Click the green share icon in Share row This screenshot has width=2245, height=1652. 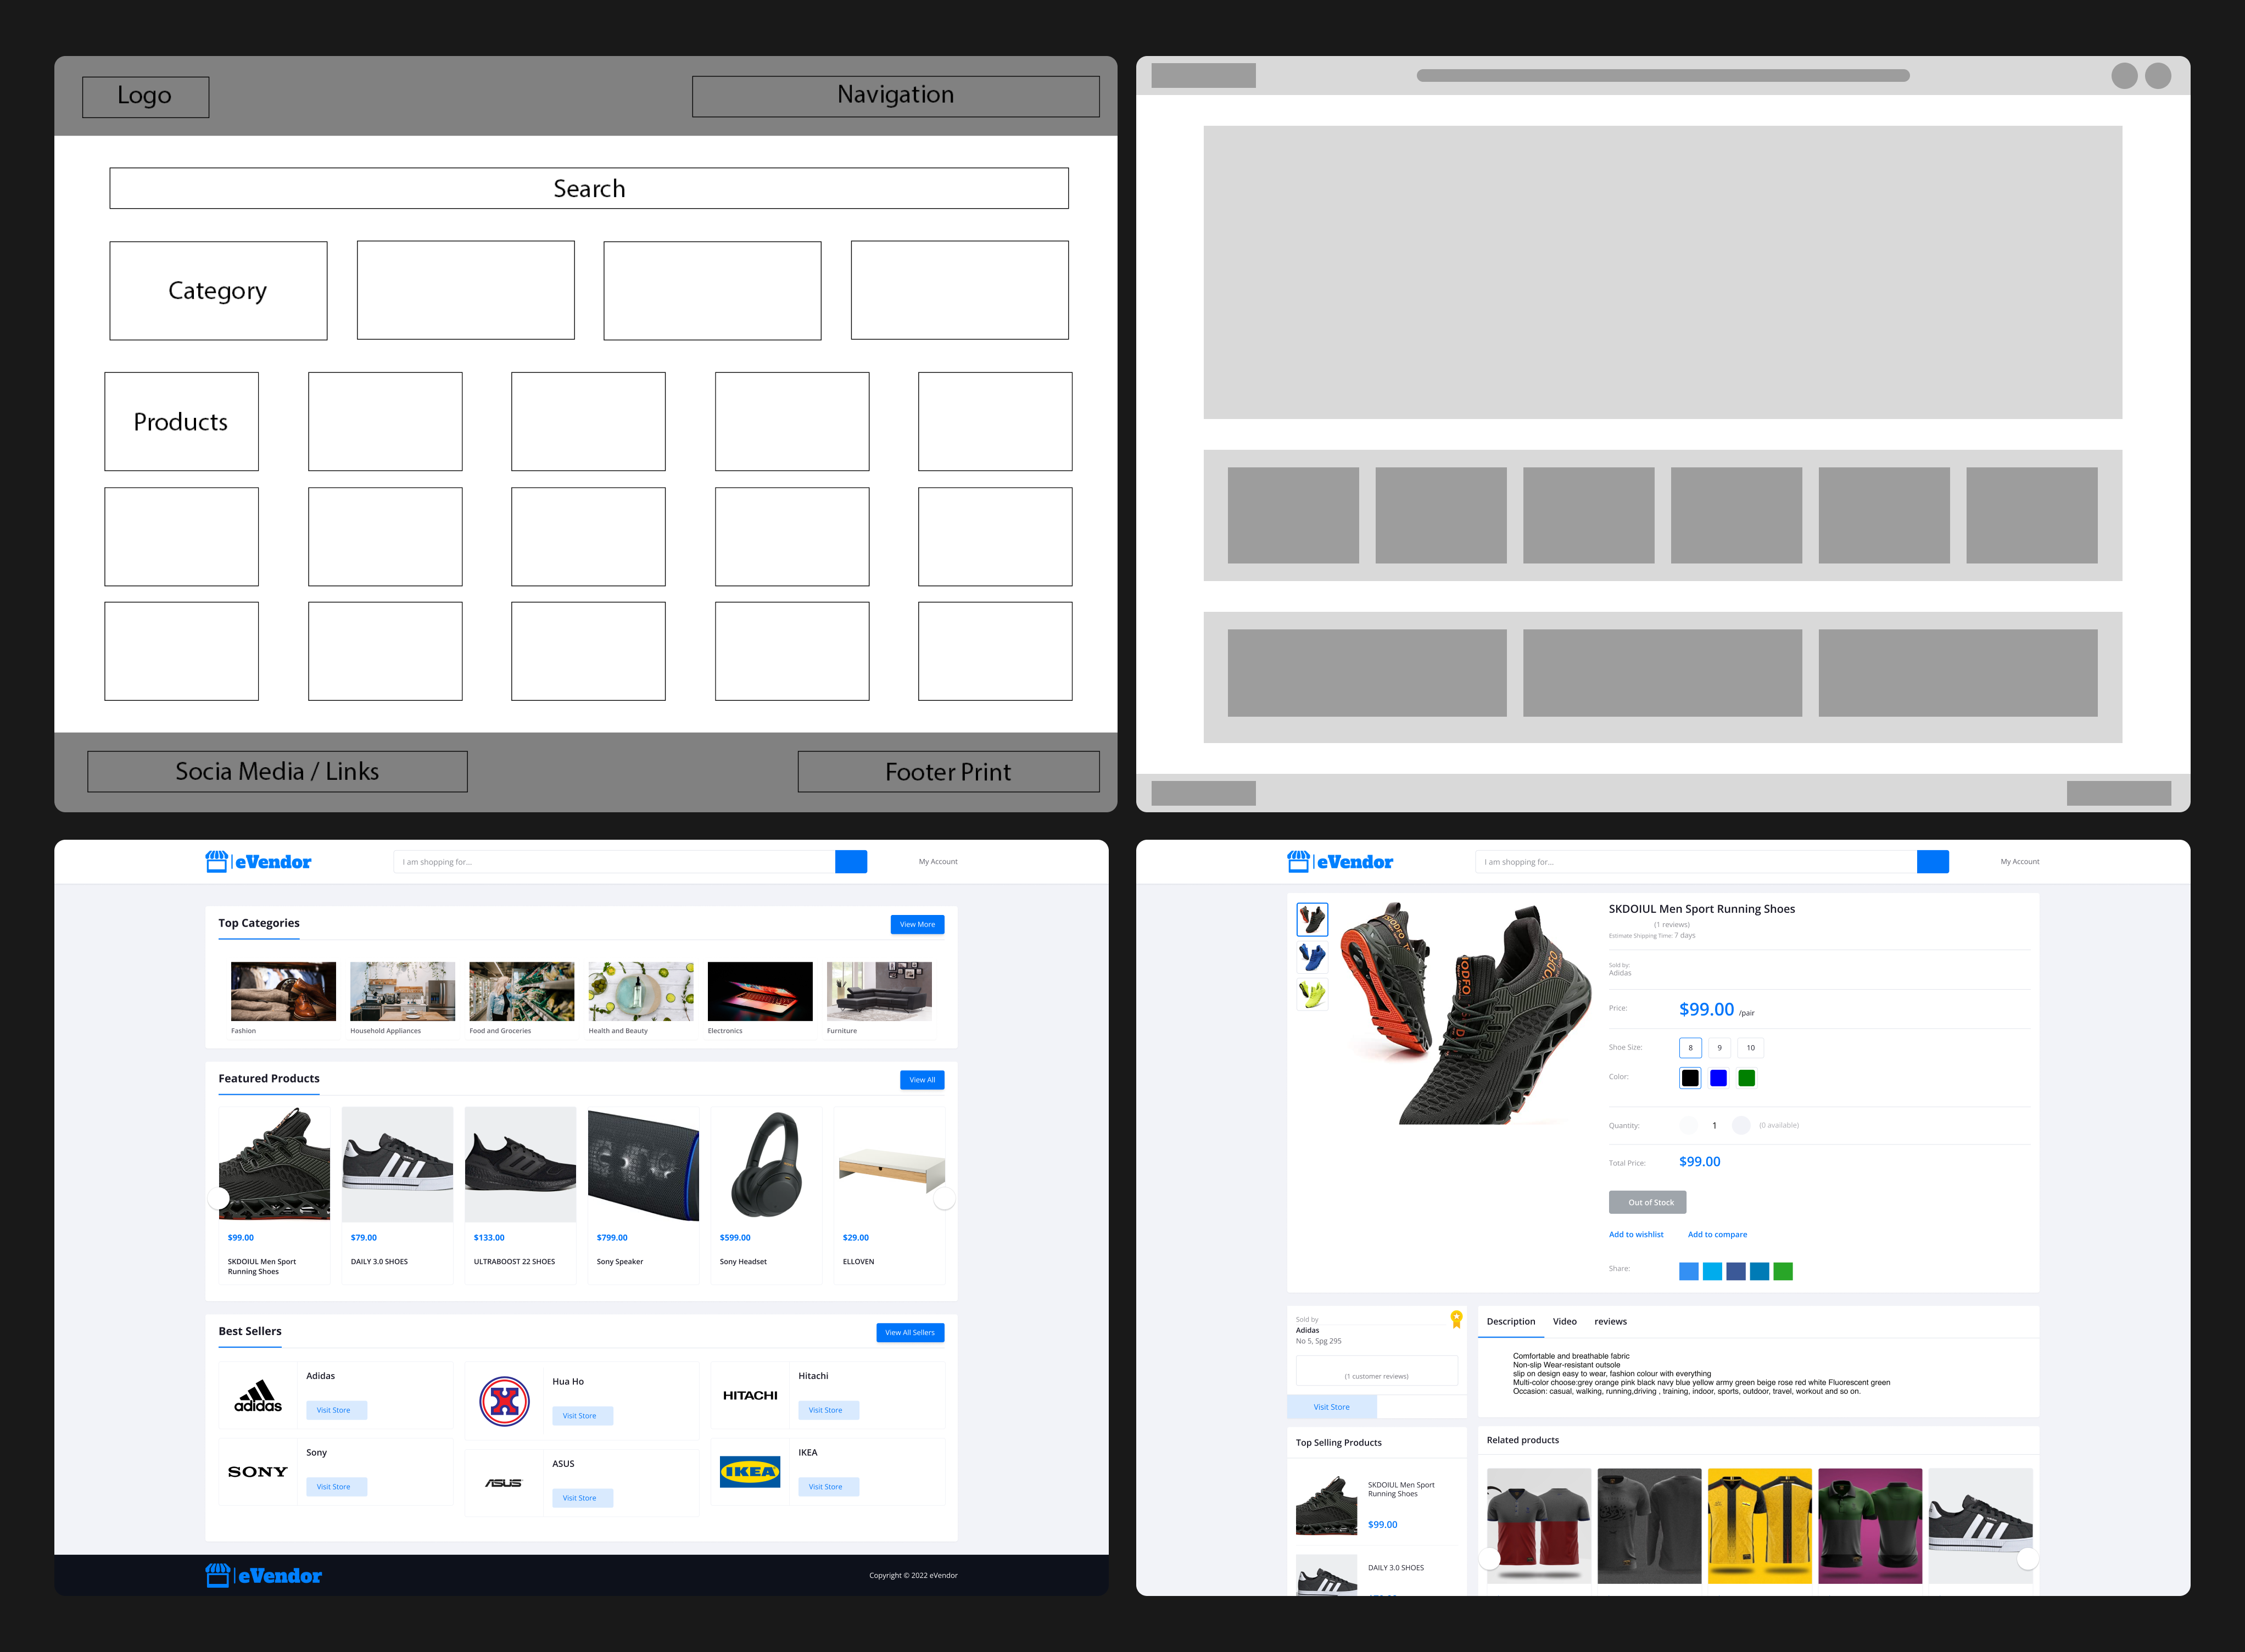(1783, 1271)
